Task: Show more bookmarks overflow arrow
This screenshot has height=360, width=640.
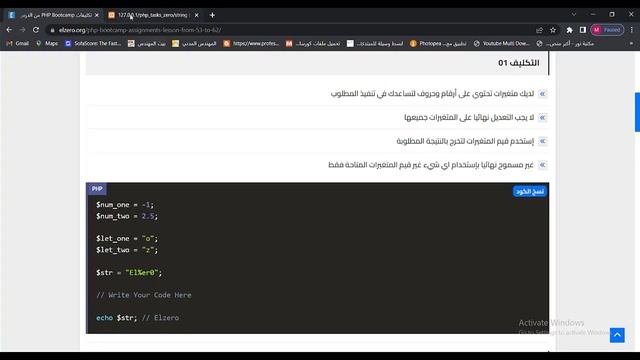Action: (x=631, y=43)
